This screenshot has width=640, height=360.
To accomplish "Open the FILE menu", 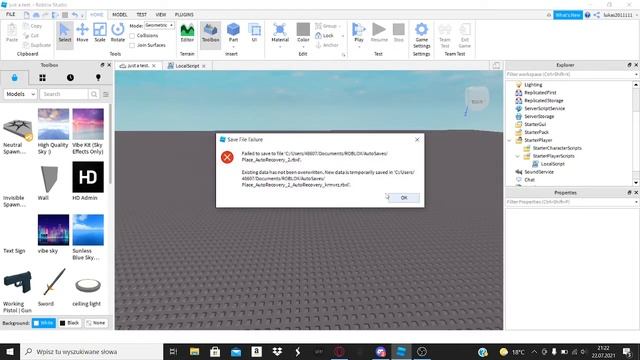I will tap(11, 14).
